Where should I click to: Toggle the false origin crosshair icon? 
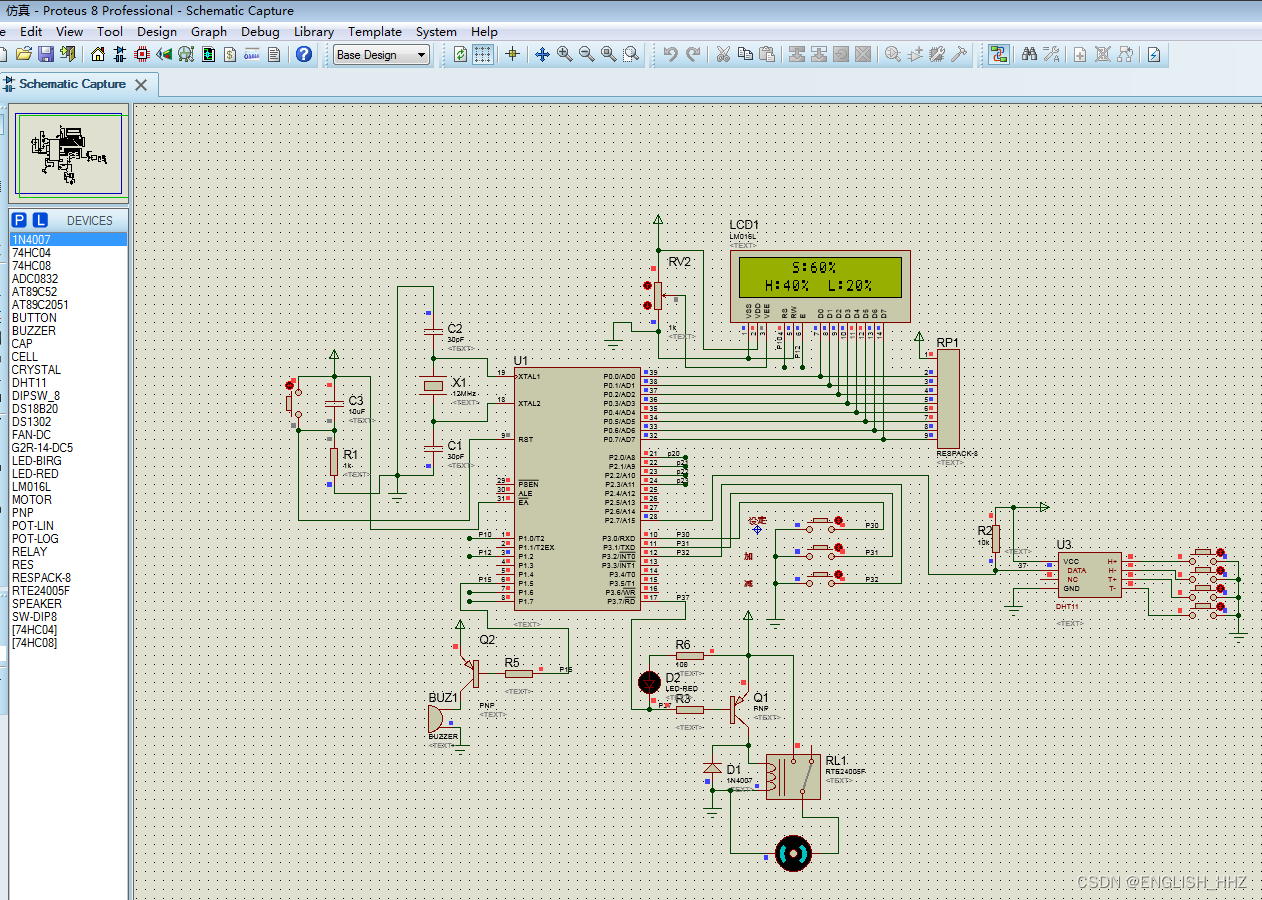coord(512,54)
